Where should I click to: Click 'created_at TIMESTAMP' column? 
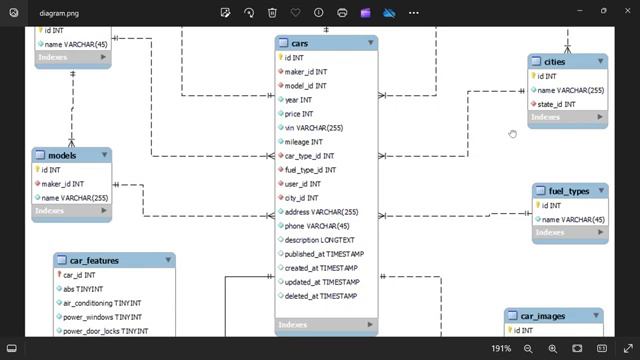click(321, 268)
